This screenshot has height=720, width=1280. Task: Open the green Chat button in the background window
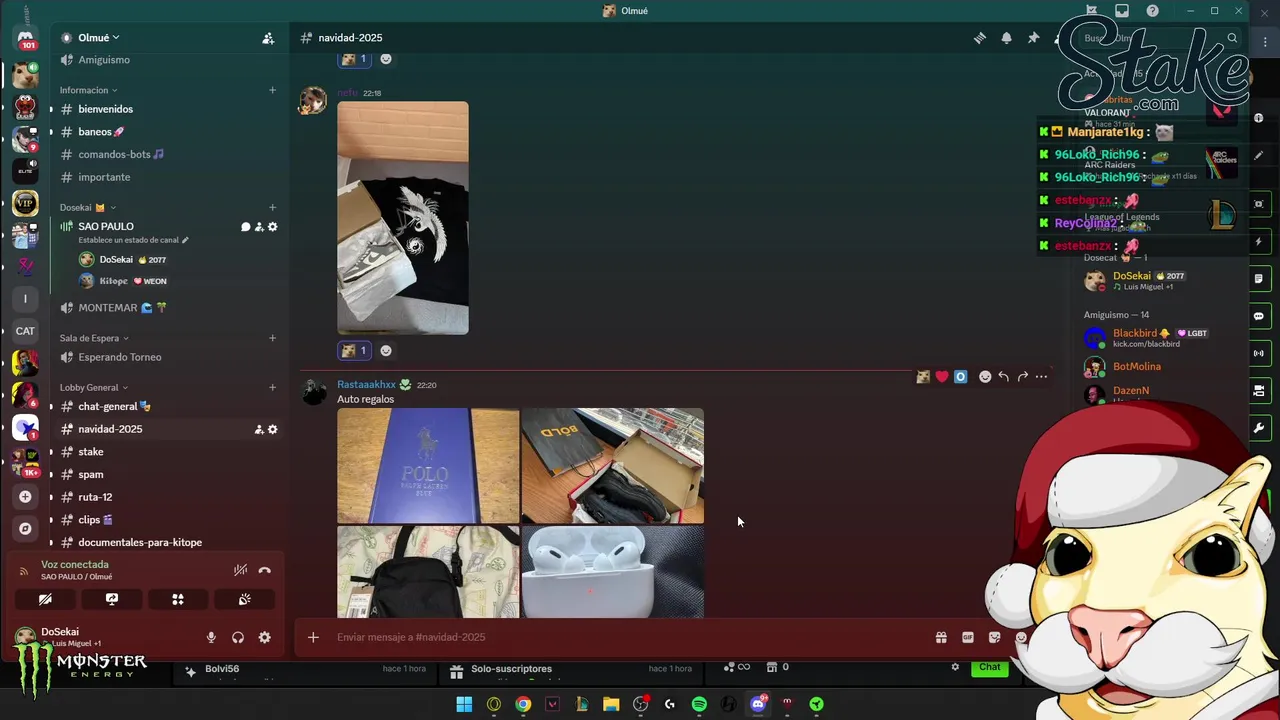tap(989, 667)
